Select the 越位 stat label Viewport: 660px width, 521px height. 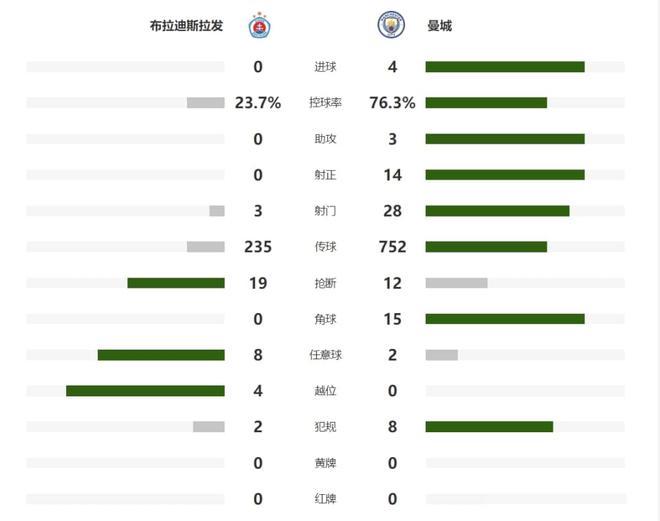[x=324, y=391]
